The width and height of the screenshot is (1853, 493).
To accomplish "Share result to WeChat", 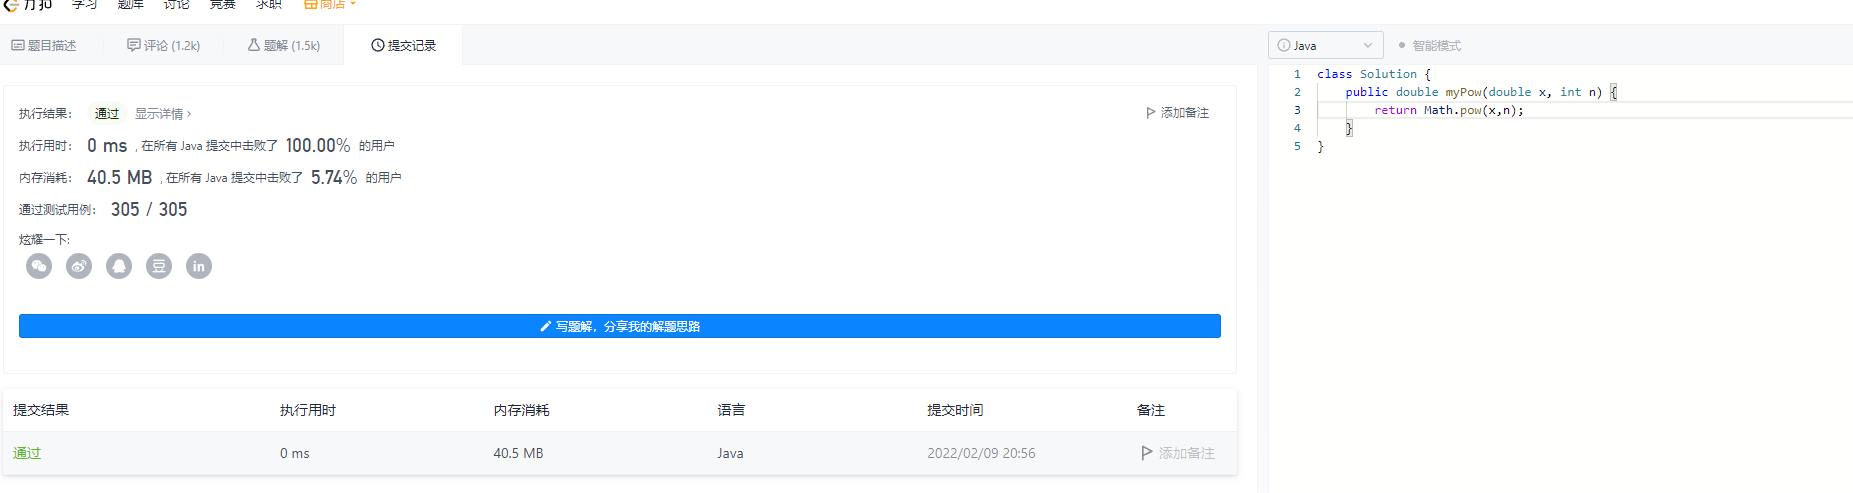I will (x=39, y=266).
